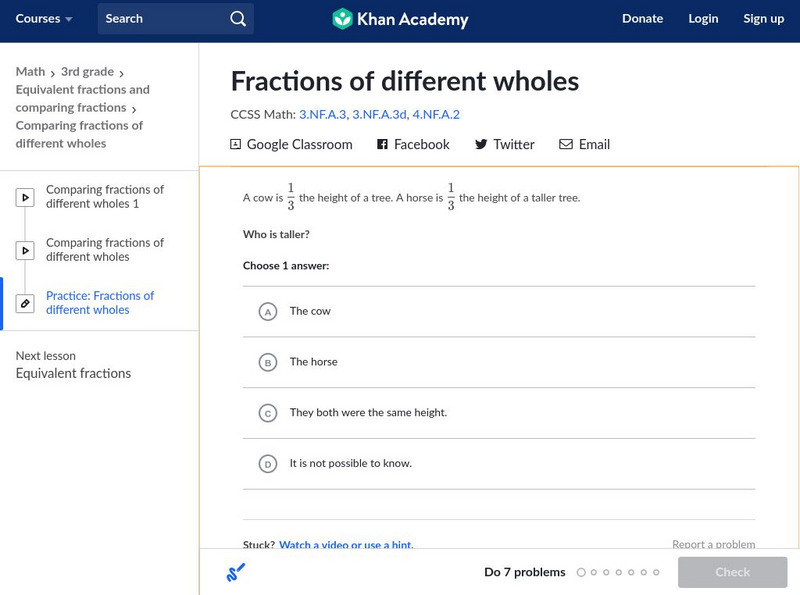Click the Sign up link
This screenshot has width=800, height=595.
click(763, 19)
